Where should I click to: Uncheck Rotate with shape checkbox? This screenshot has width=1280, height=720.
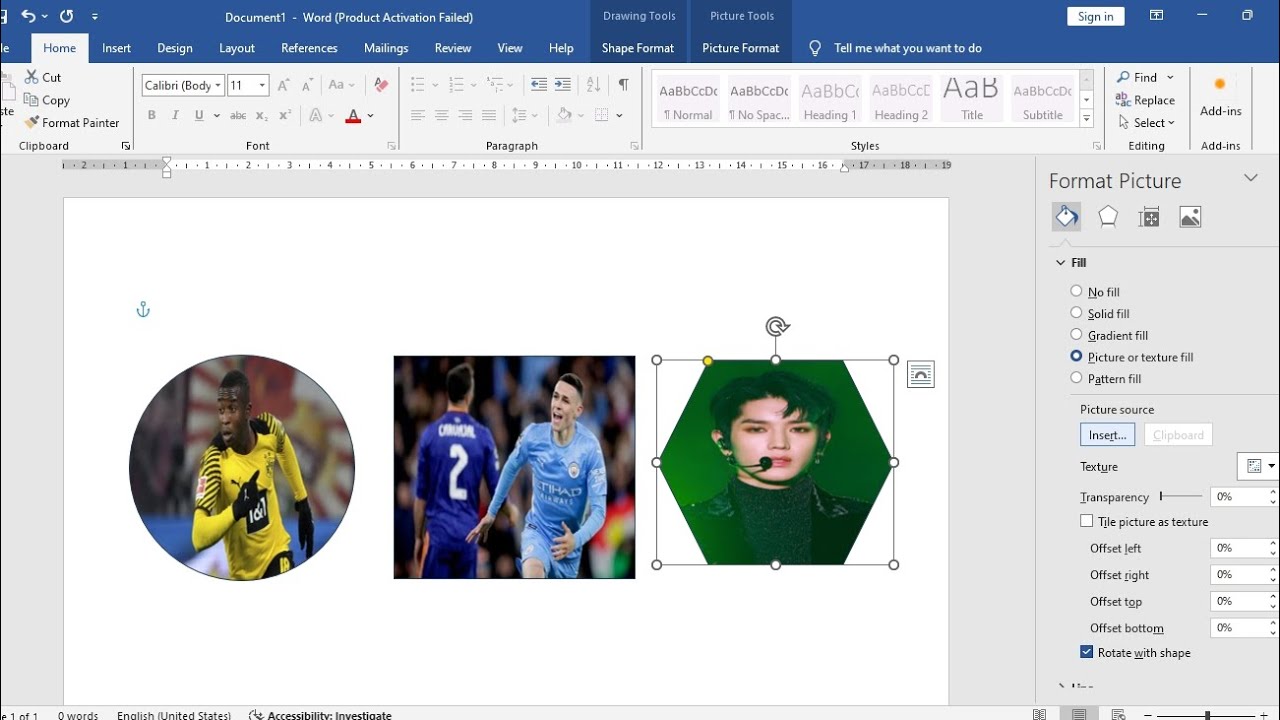coord(1086,652)
